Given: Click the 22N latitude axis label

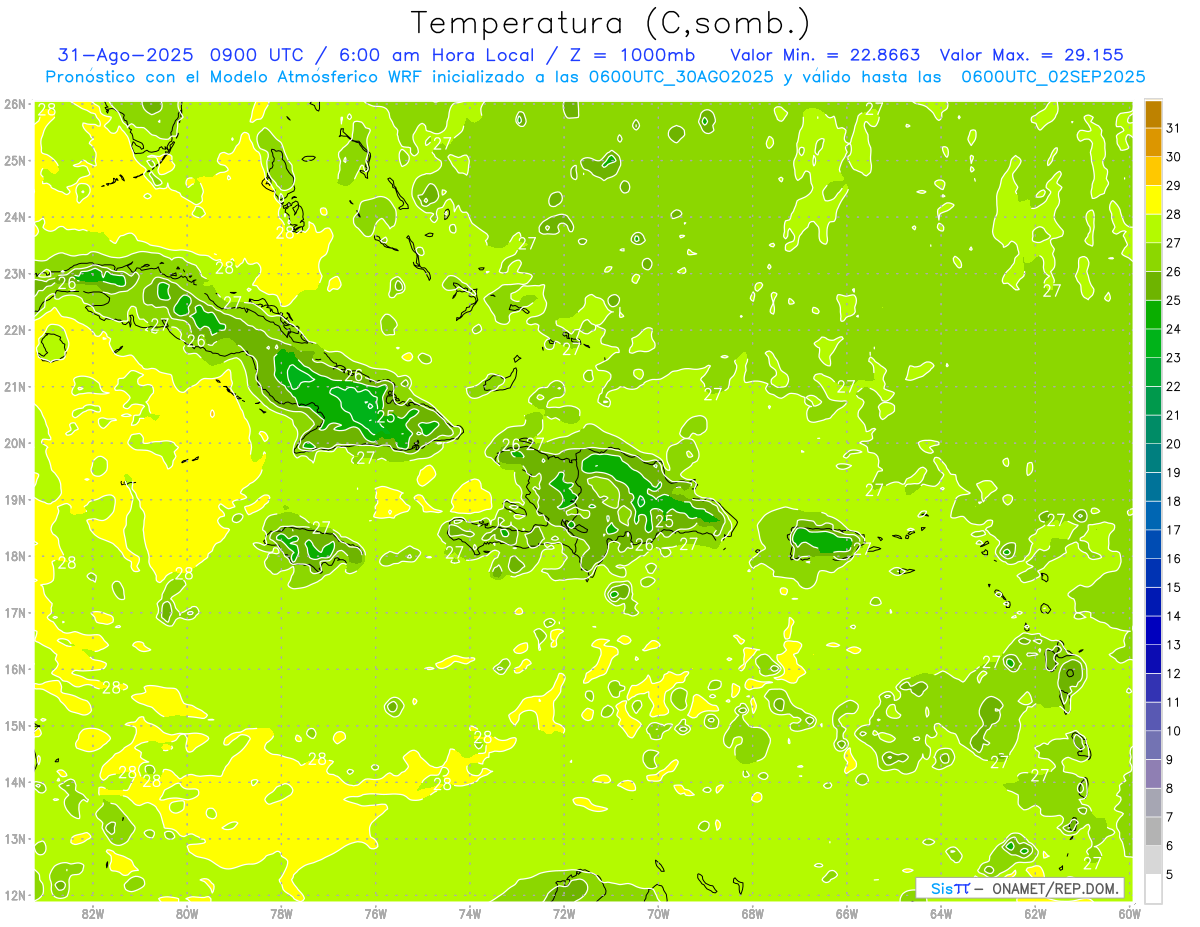Looking at the screenshot, I should point(15,330).
